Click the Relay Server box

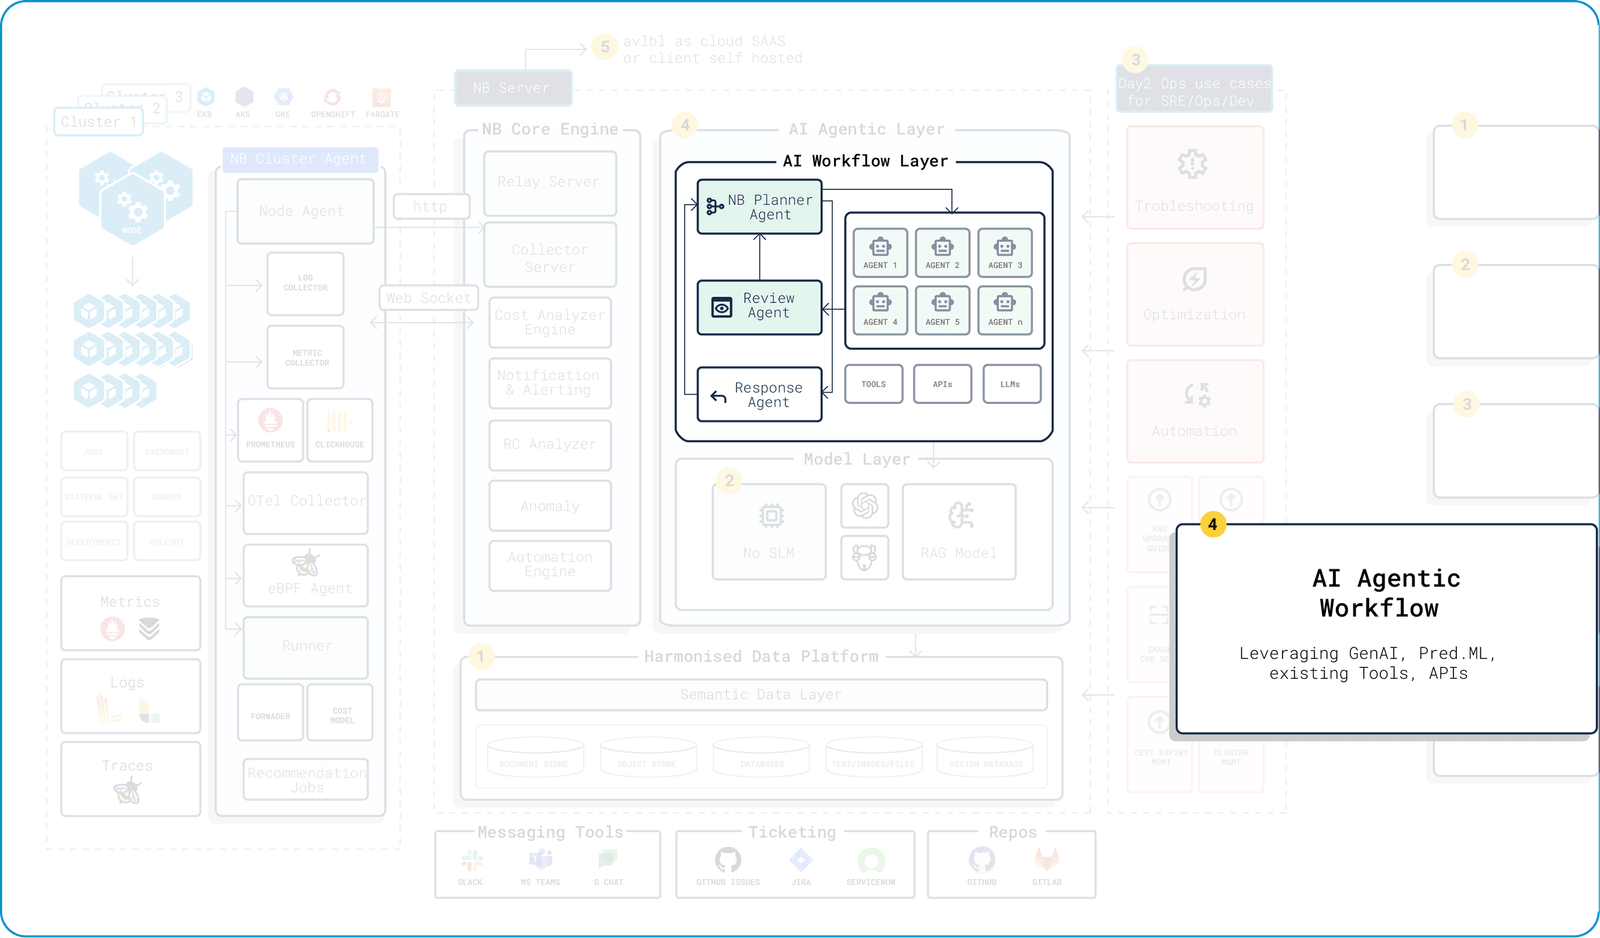550,183
